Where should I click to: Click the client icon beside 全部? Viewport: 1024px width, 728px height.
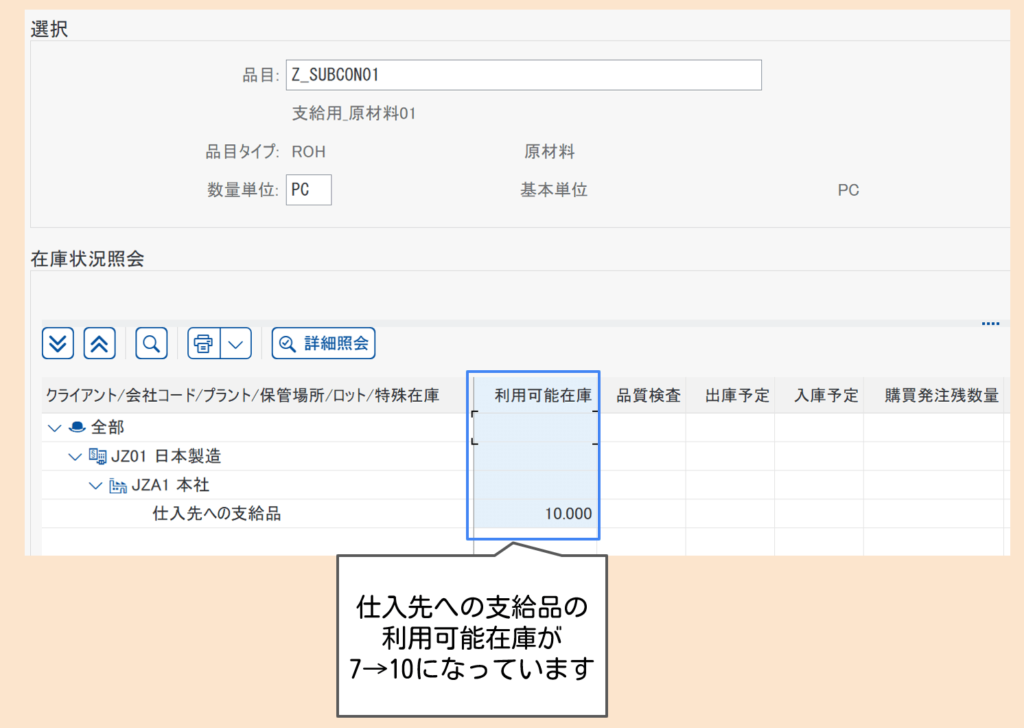[78, 426]
